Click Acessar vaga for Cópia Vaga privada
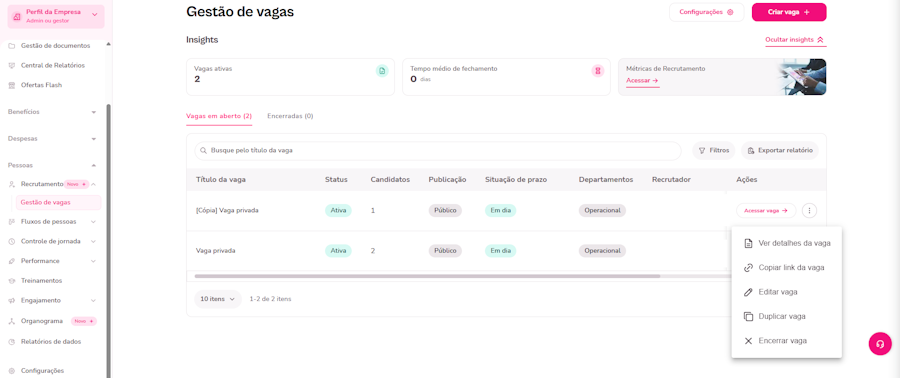Viewport: 900px width, 378px height. 766,211
